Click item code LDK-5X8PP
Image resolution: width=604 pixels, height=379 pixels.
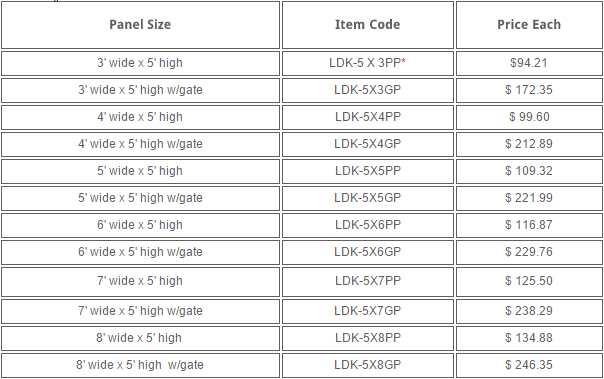[x=367, y=338]
